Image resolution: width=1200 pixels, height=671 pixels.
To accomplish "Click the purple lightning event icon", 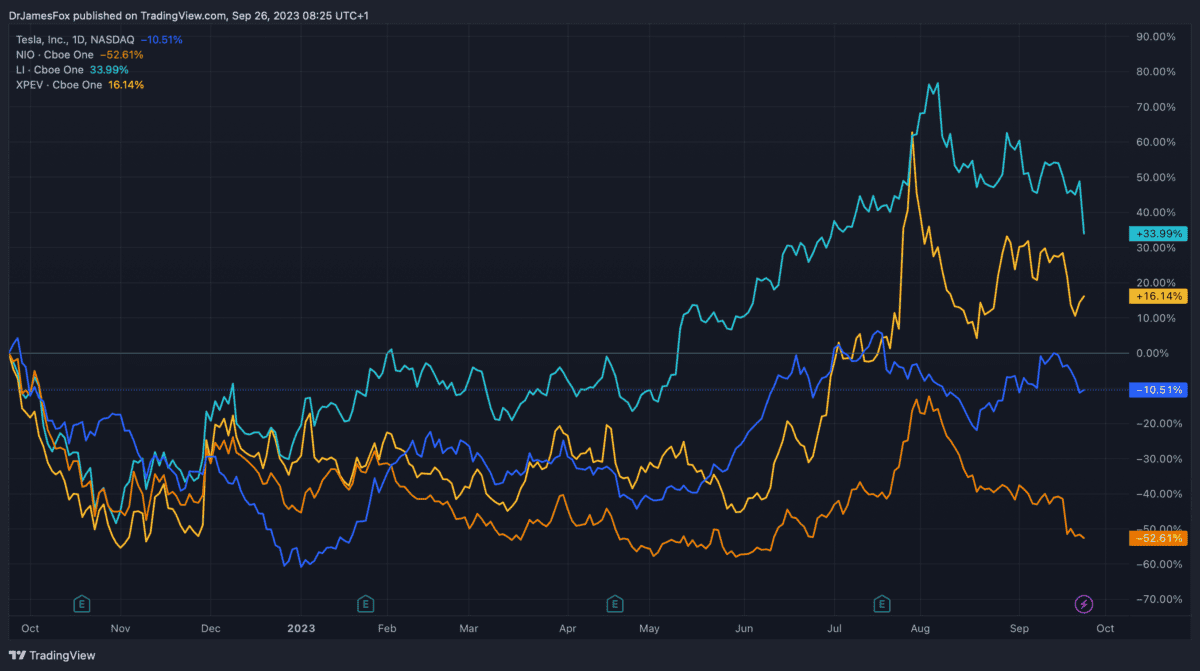I will coord(1084,603).
